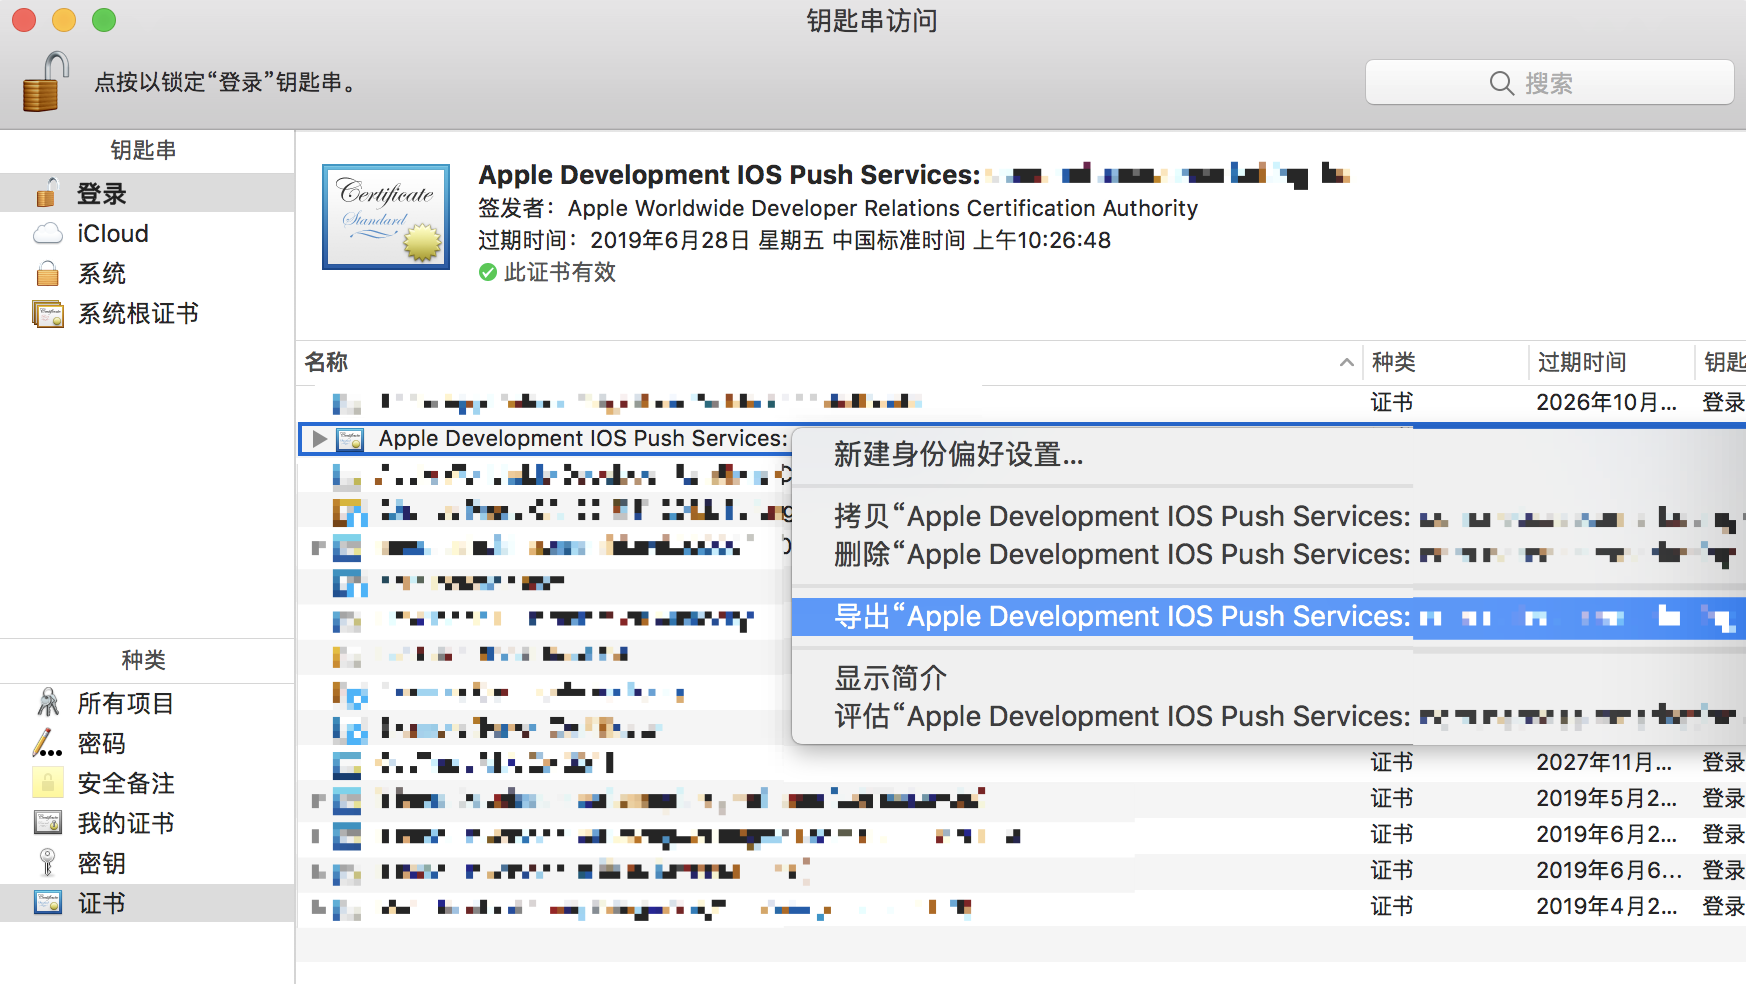Click the large certificate thumbnail image
1746x984 pixels.
pos(386,217)
